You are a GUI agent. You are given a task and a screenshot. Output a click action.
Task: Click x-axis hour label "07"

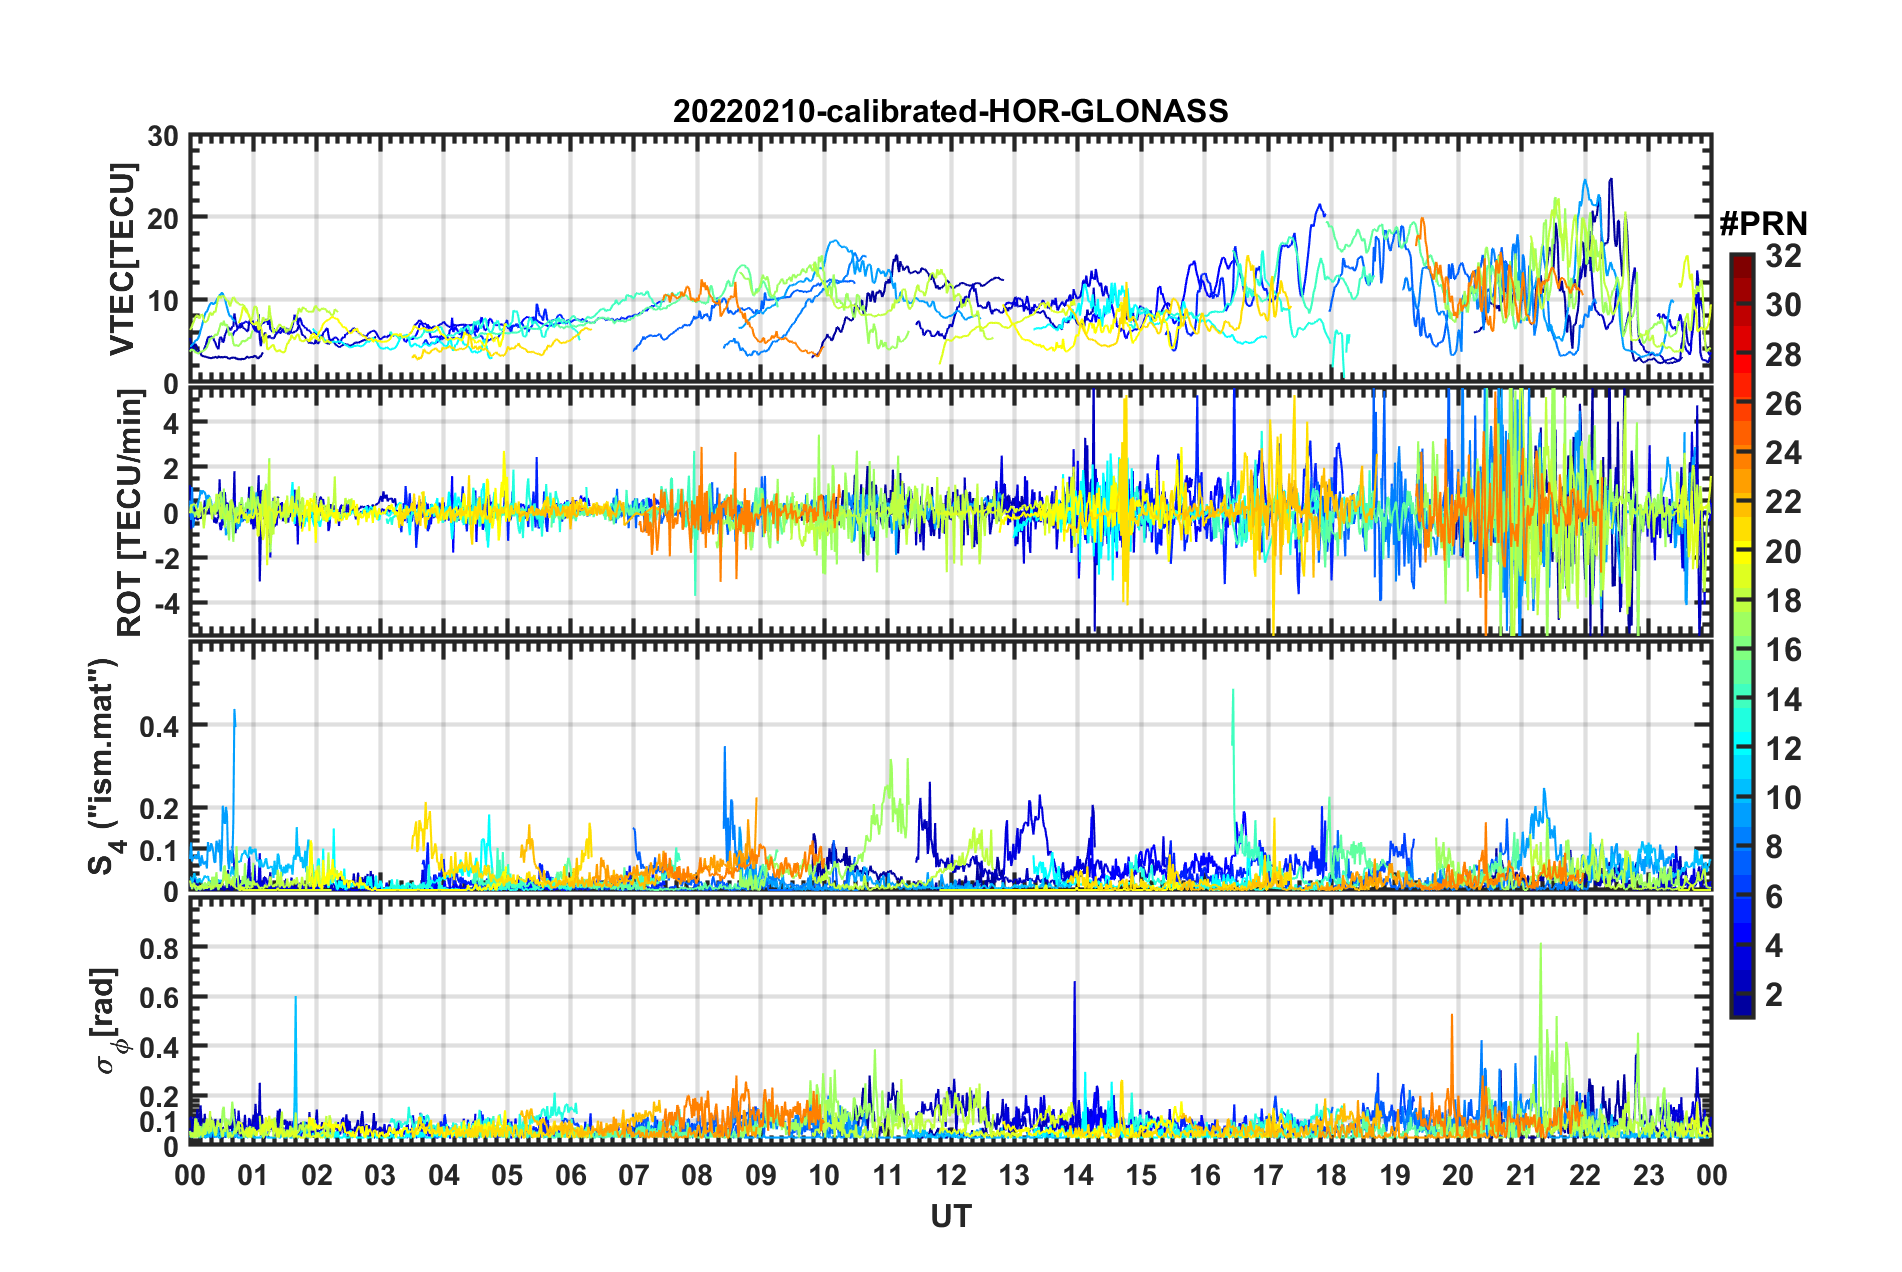[634, 1175]
